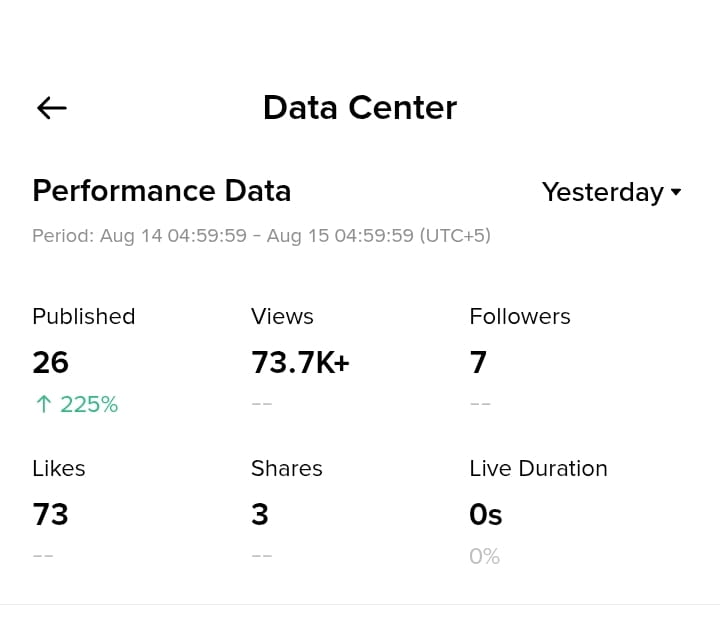Tap the Published count of 26

[51, 362]
